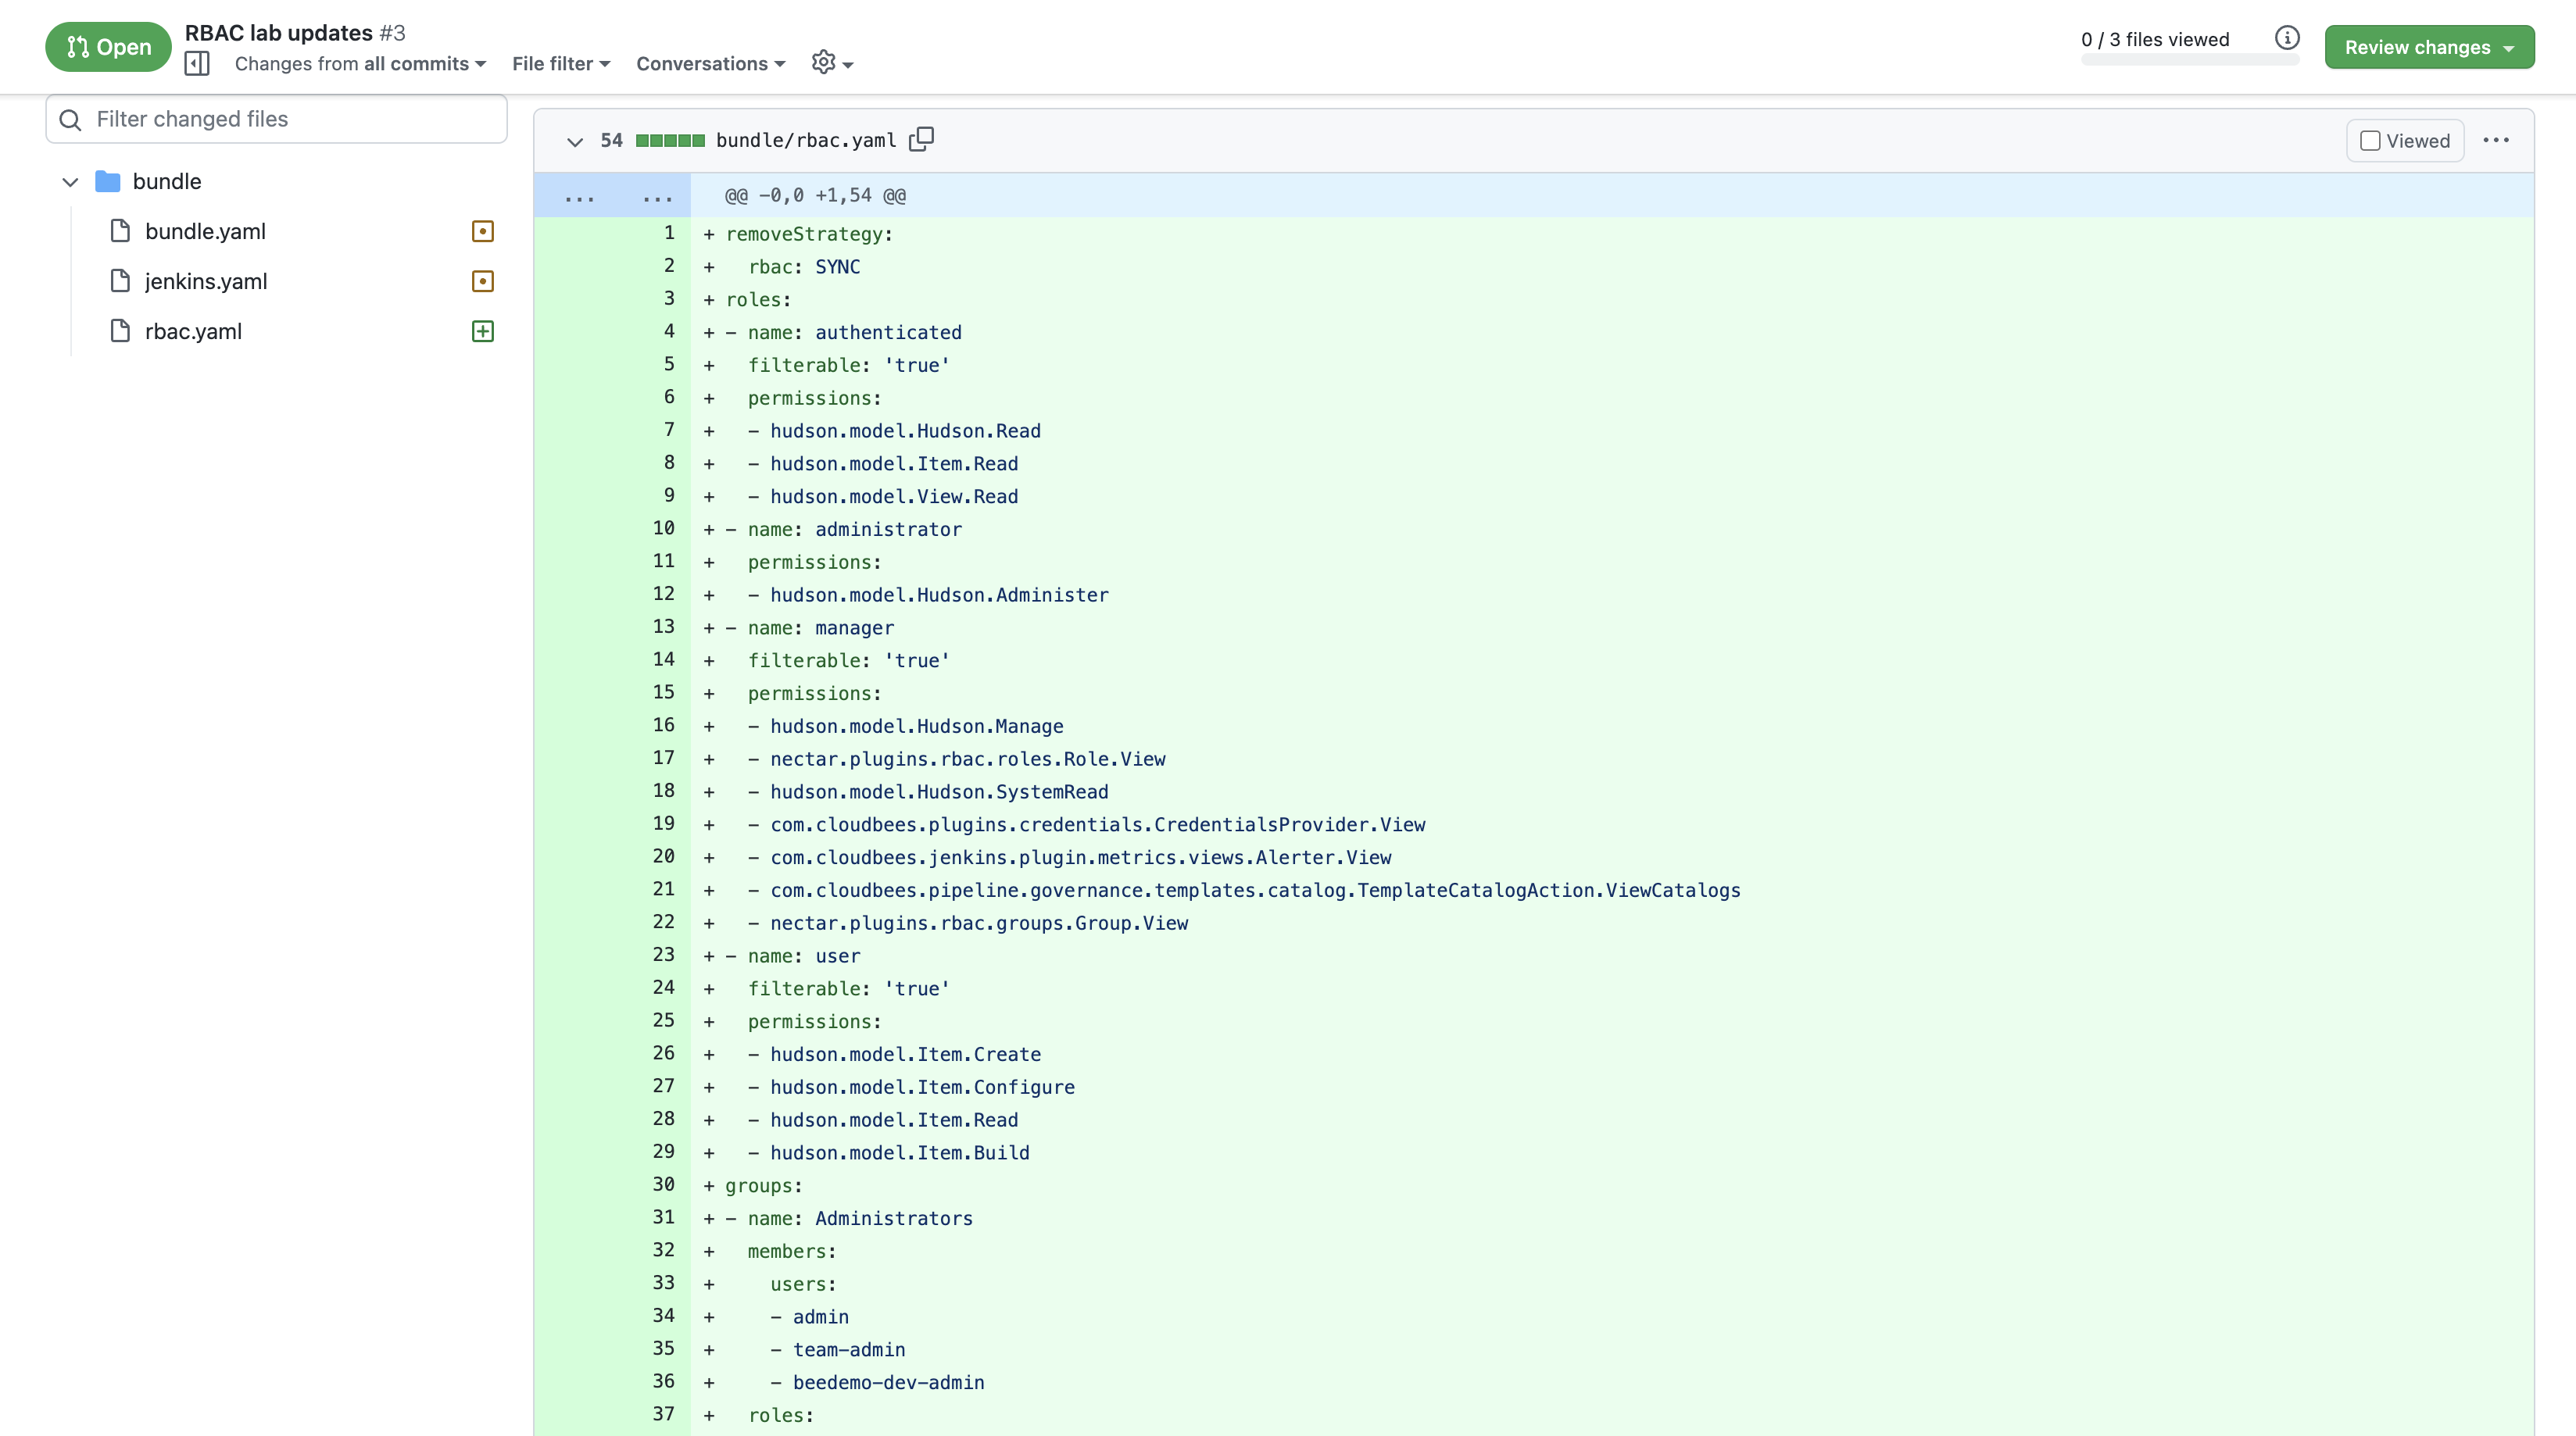Toggle the file tree sidebar icon

[x=197, y=63]
